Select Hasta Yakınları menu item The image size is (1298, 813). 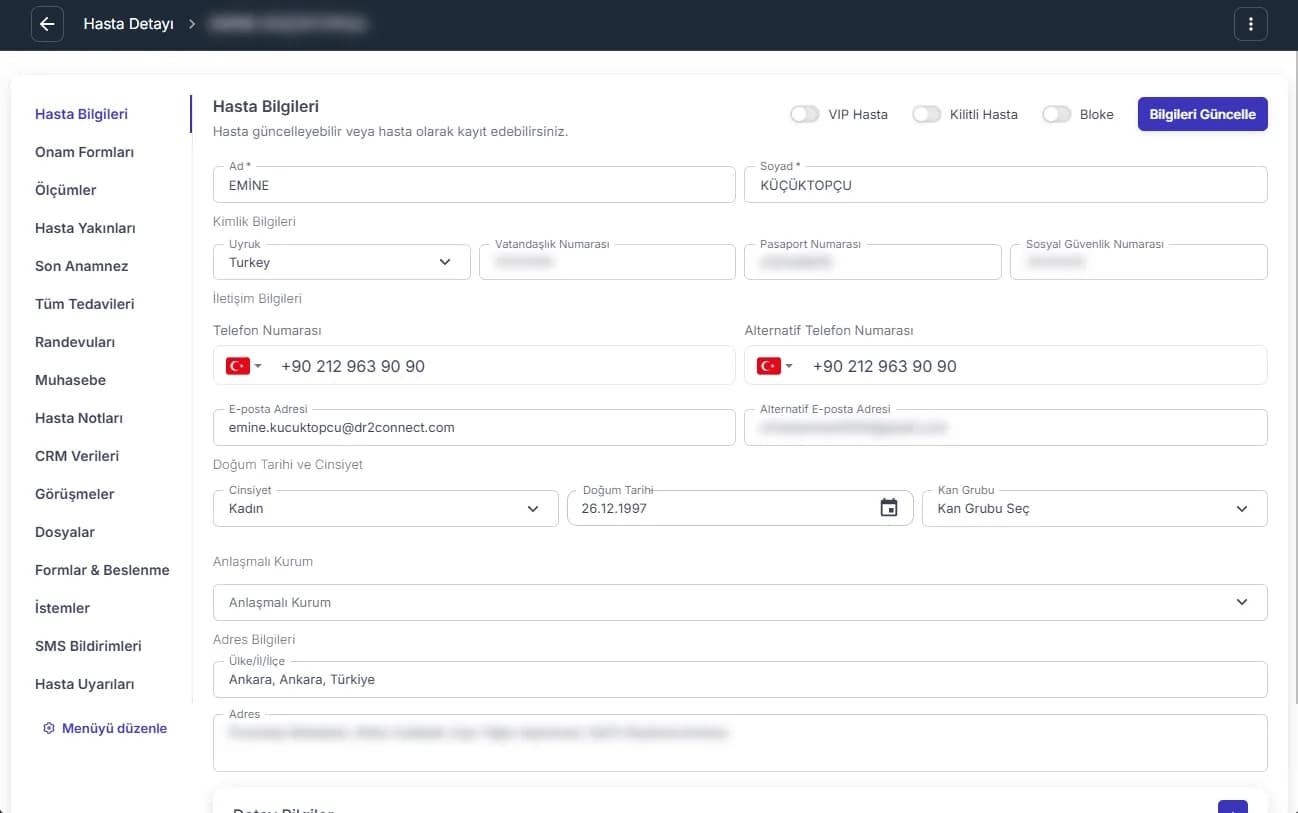point(85,228)
